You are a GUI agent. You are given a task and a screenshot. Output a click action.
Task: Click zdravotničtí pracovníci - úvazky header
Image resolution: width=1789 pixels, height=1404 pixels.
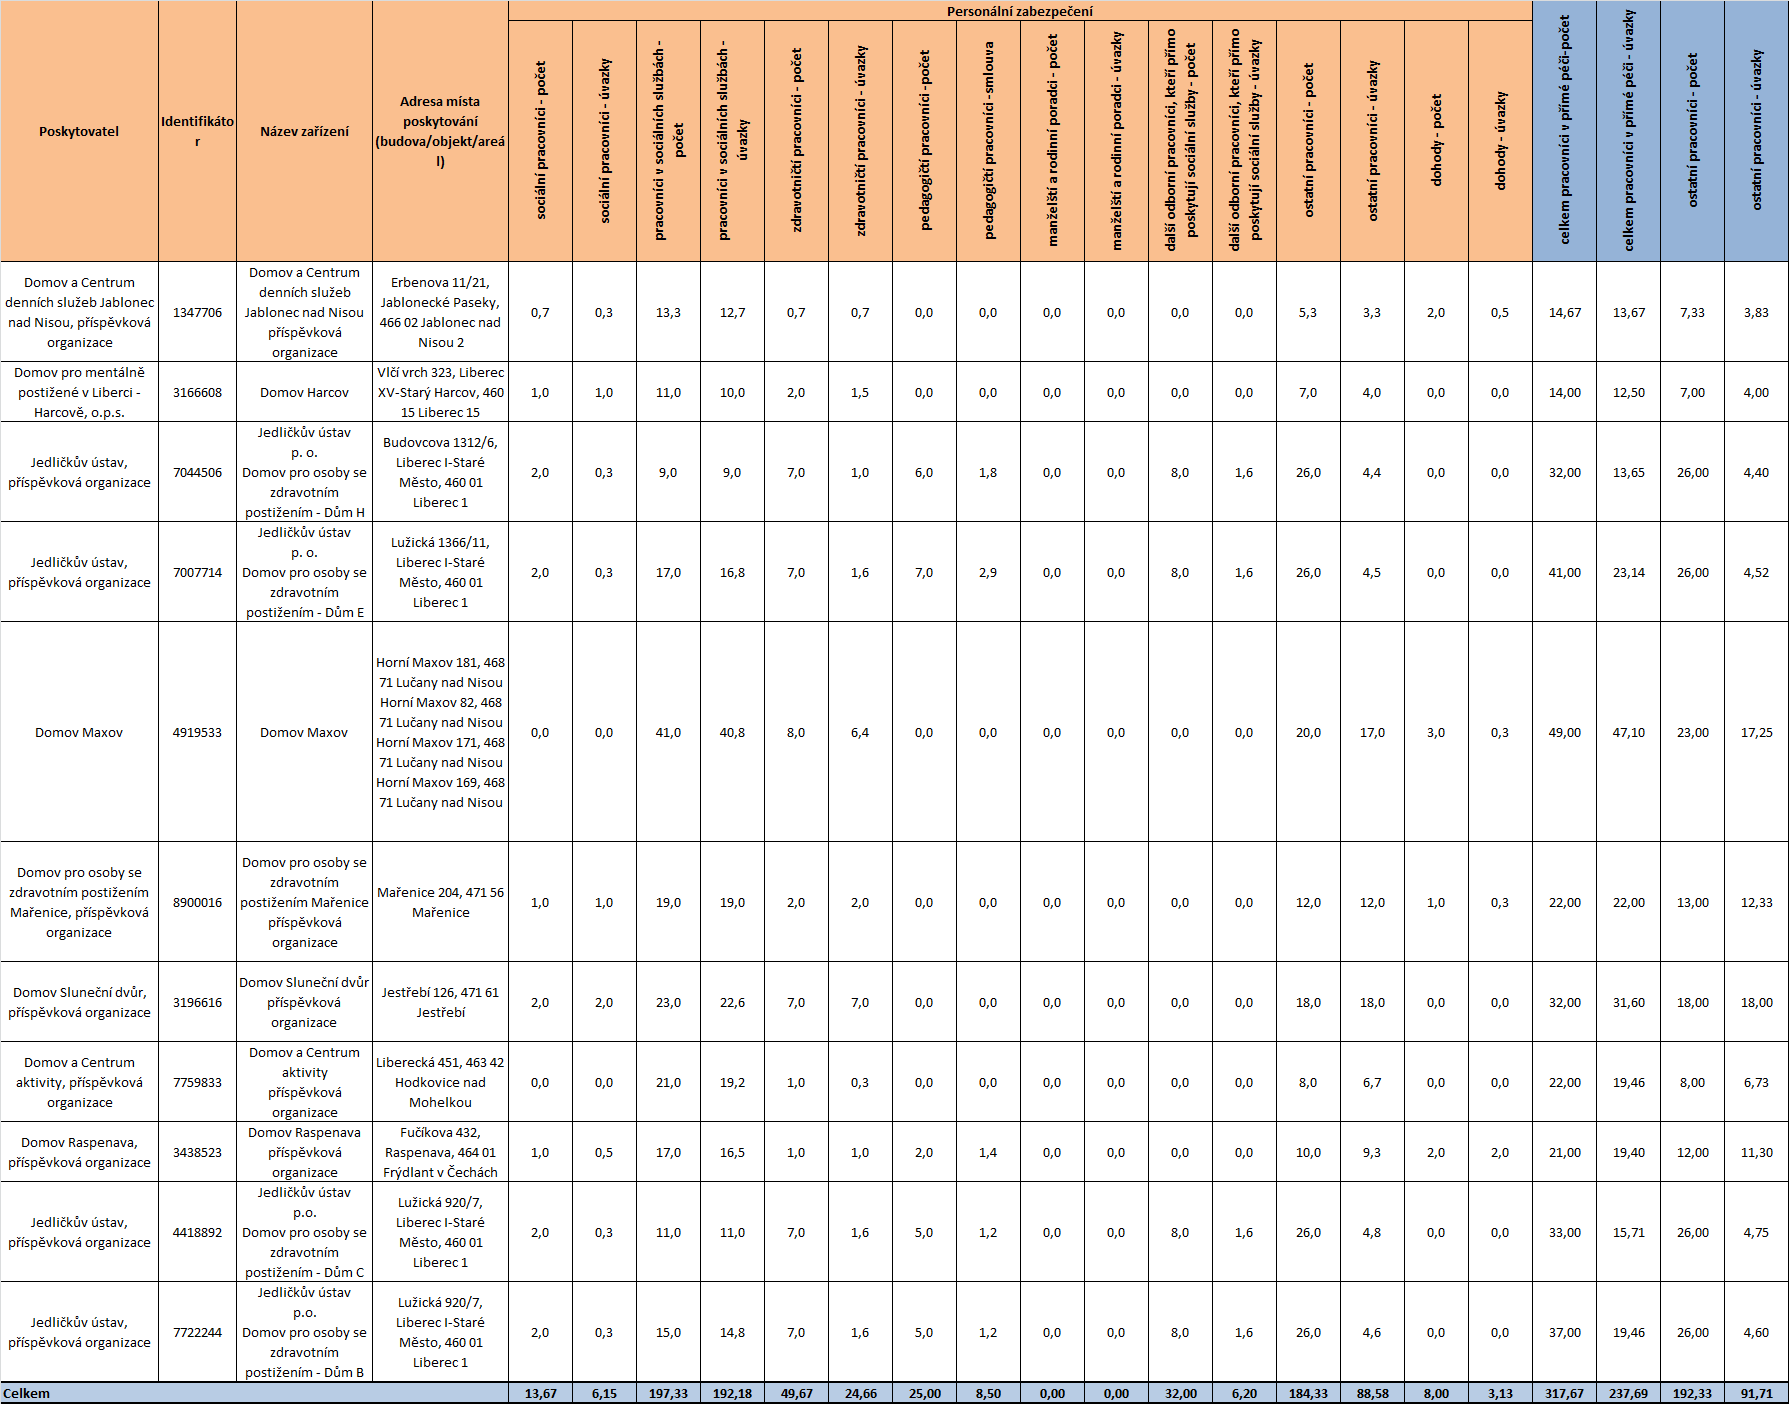(860, 141)
